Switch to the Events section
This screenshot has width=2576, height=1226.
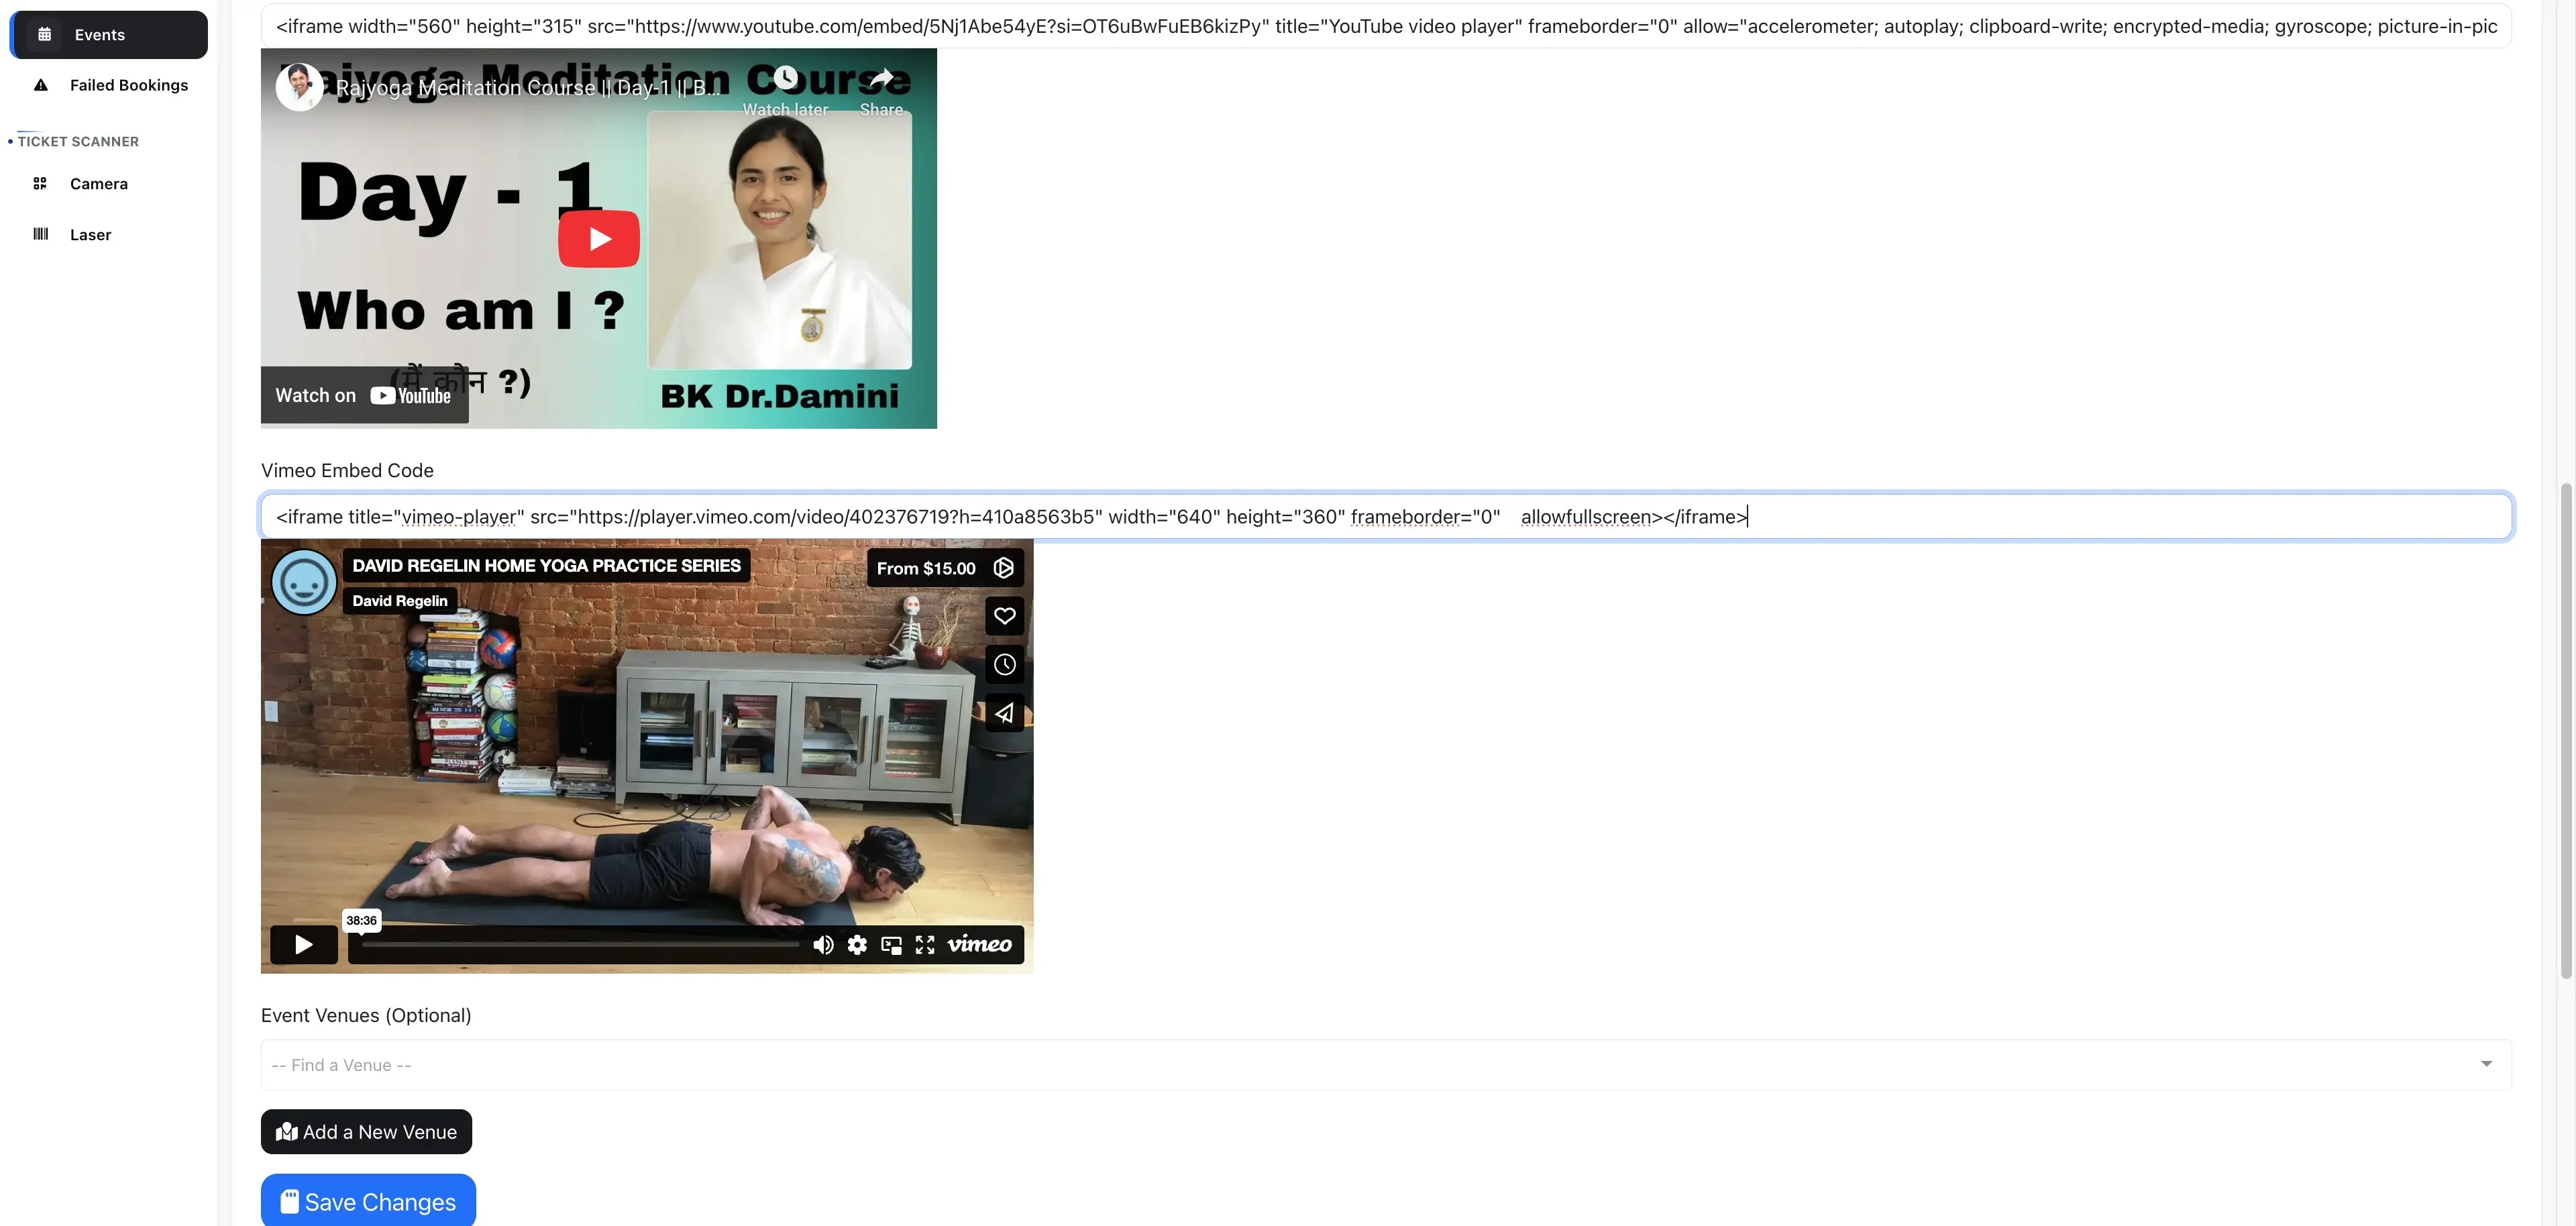tap(98, 34)
